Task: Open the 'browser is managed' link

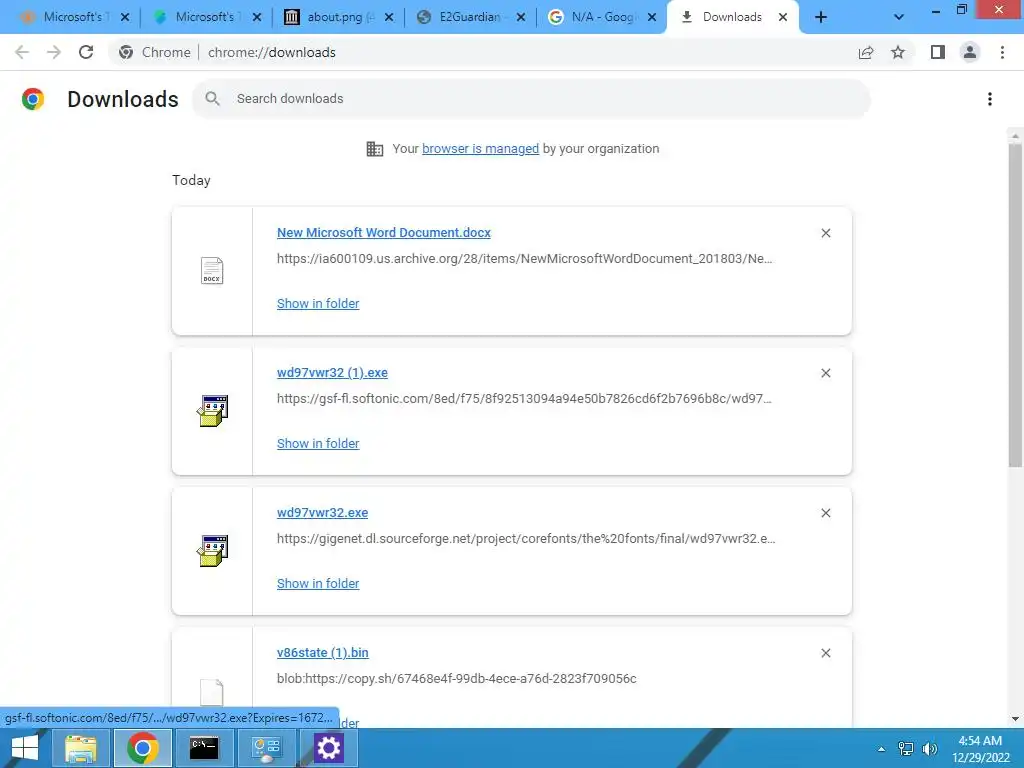Action: 481,149
